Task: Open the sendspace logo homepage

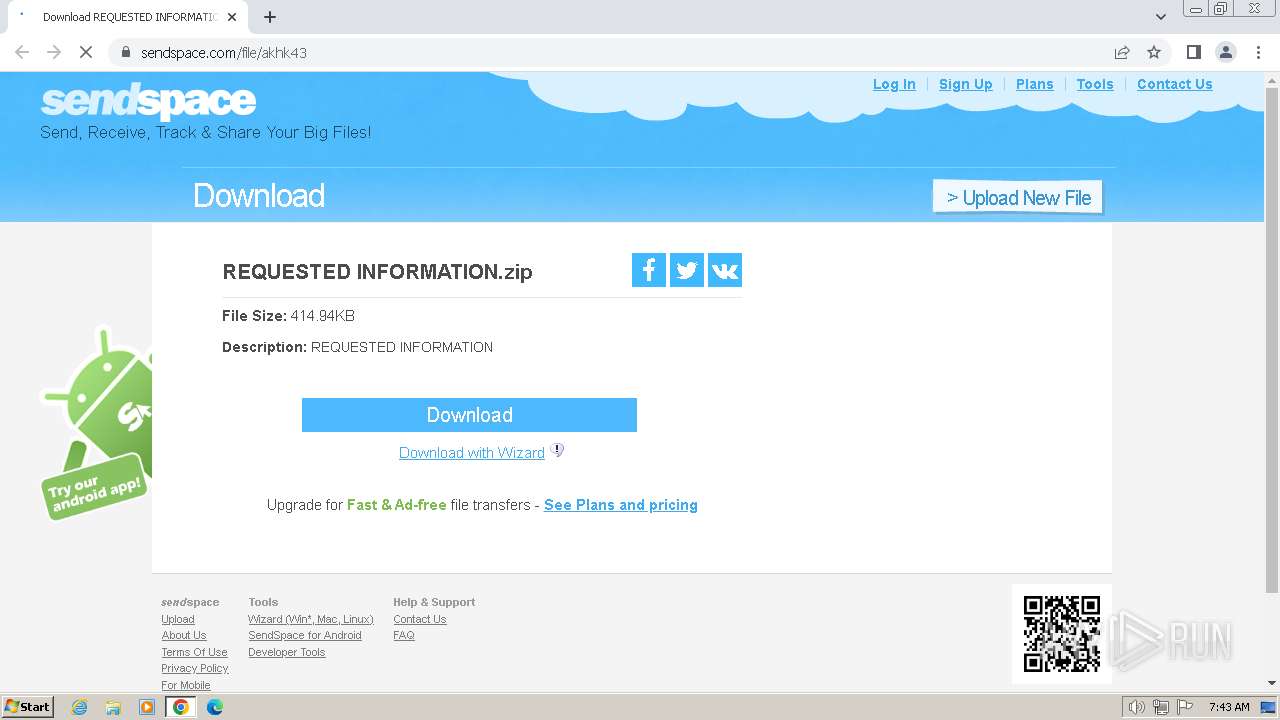Action: click(148, 101)
